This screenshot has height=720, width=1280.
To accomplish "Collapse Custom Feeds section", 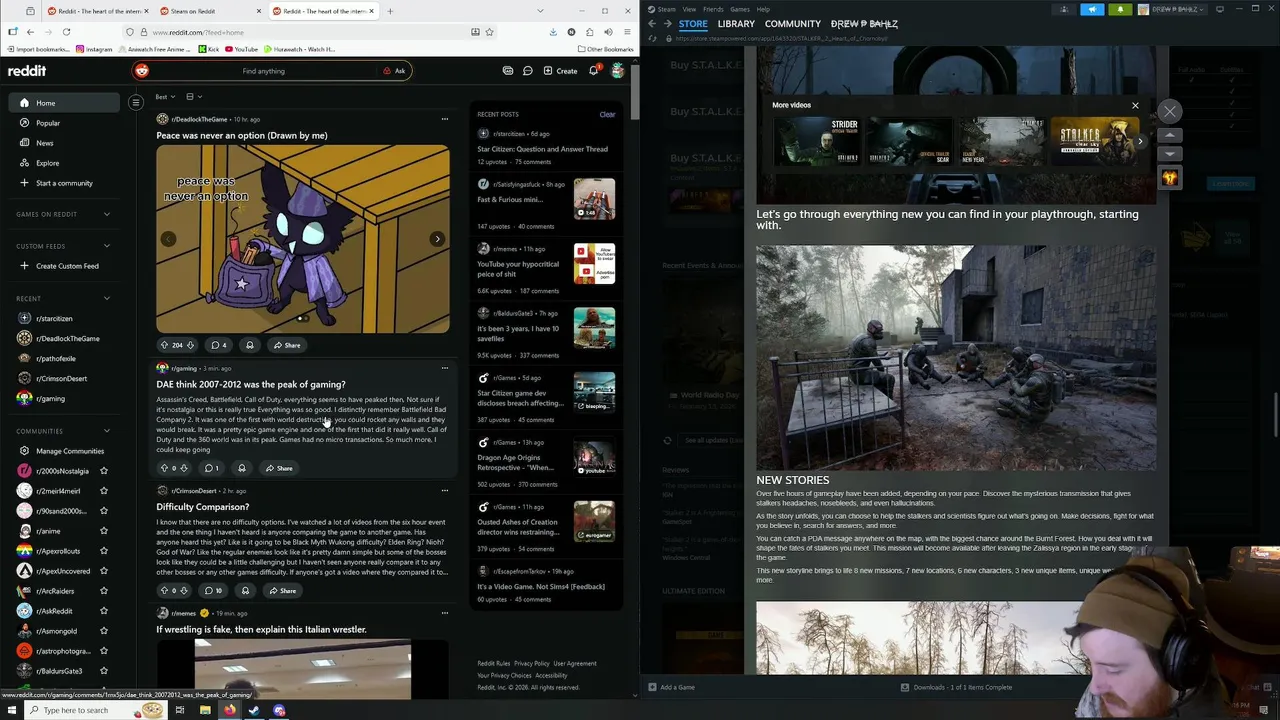I will point(107,246).
